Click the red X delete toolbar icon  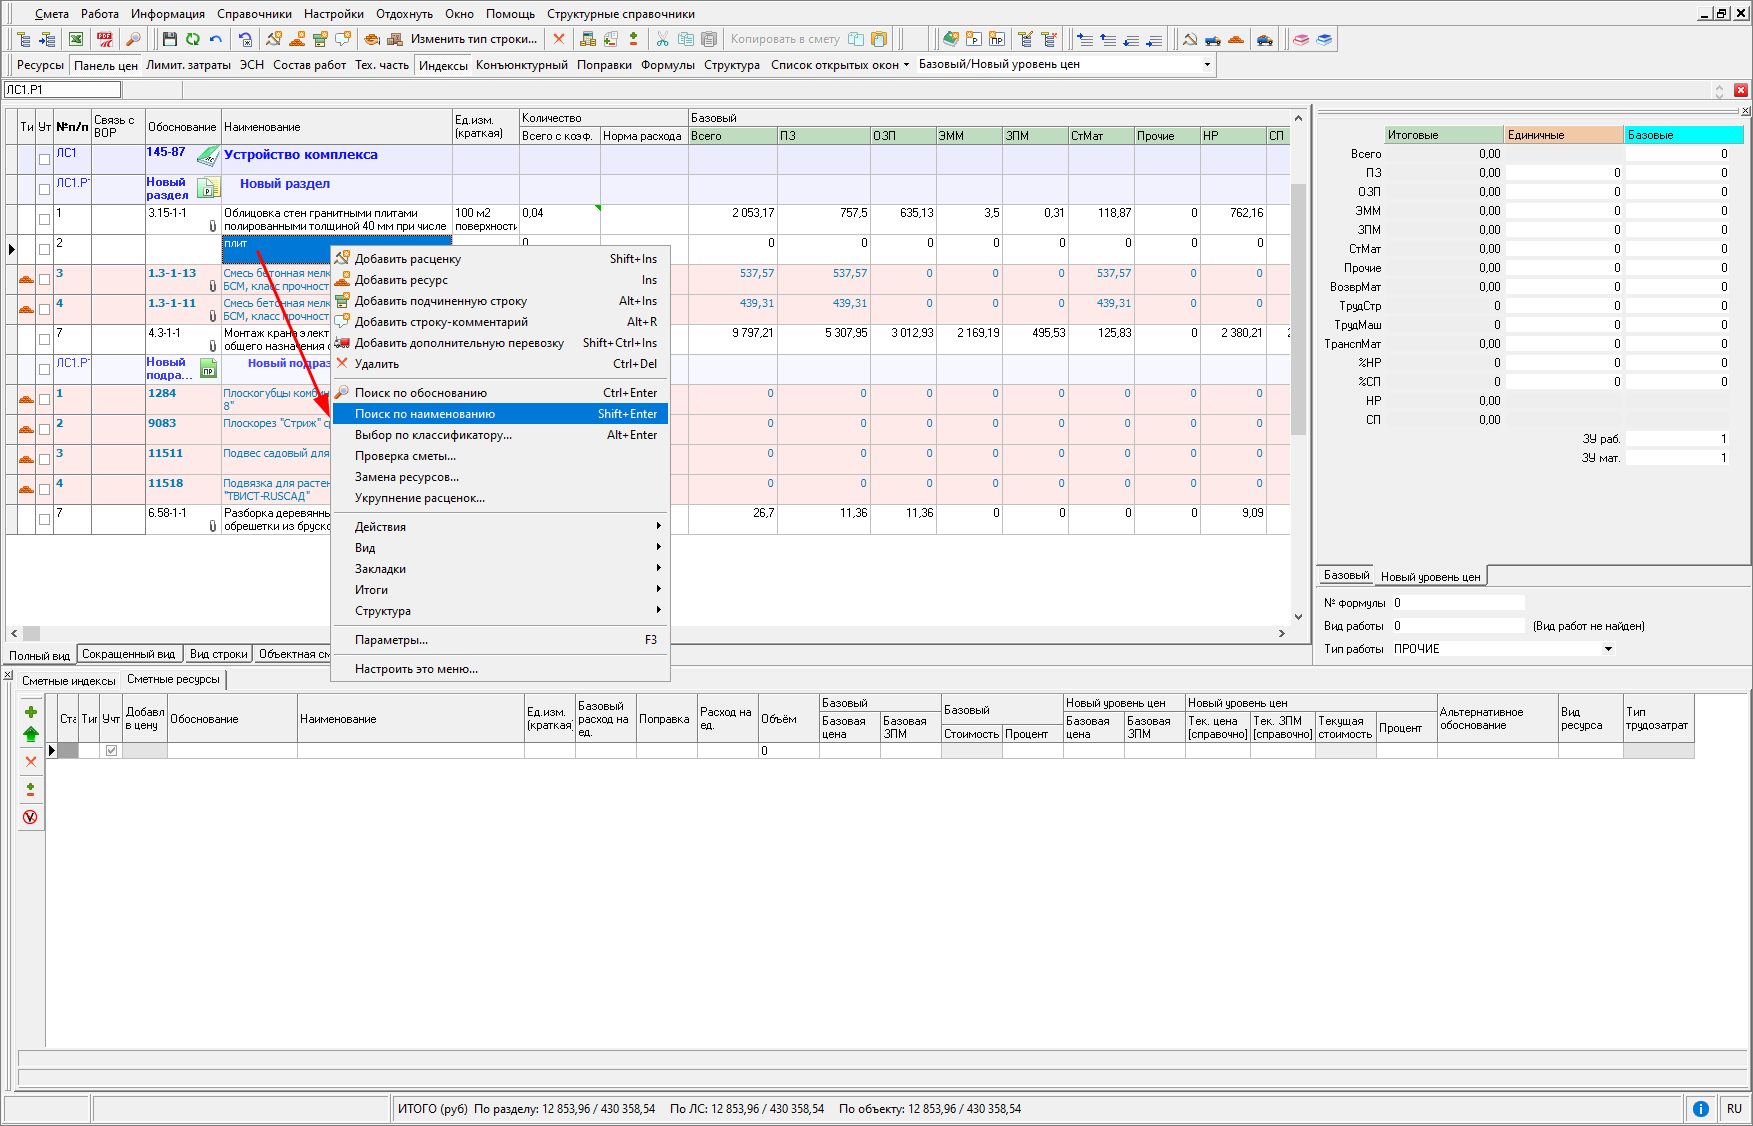(x=559, y=39)
